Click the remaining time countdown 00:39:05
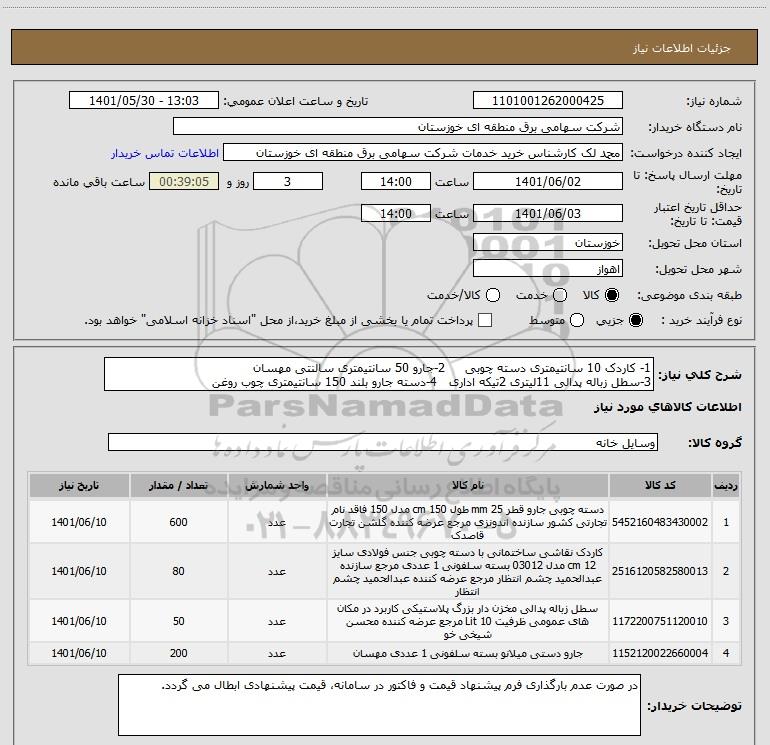This screenshot has width=770, height=745. 183,182
